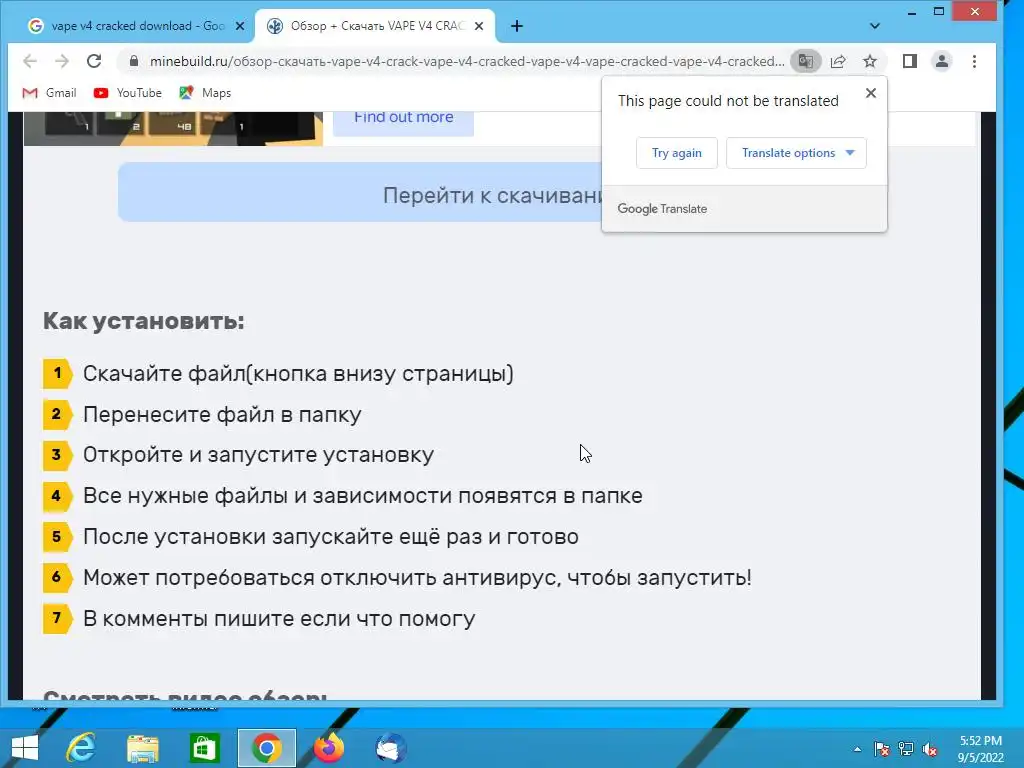Image resolution: width=1024 pixels, height=768 pixels.
Task: Open the Chrome profile avatar
Action: point(942,61)
